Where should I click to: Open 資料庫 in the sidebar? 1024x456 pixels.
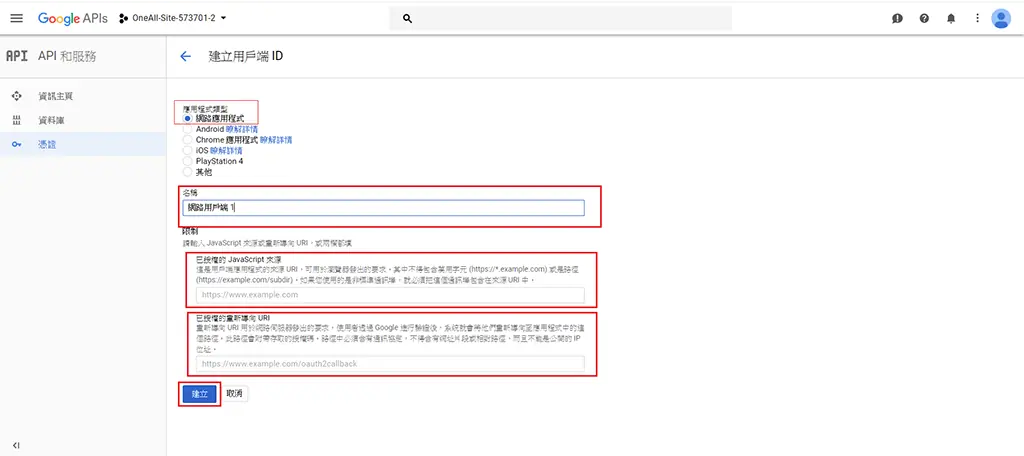pos(51,120)
